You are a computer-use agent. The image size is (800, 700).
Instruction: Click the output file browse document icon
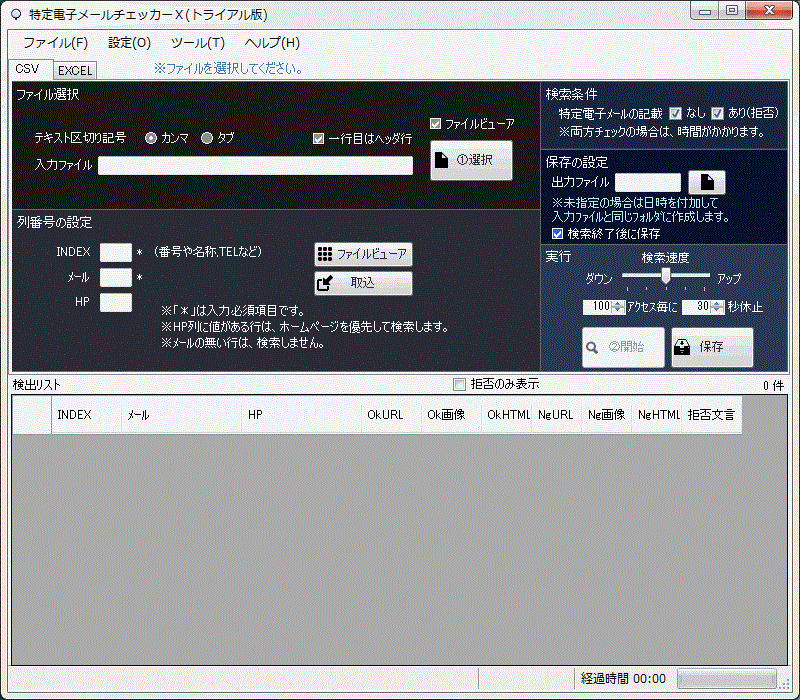click(707, 182)
